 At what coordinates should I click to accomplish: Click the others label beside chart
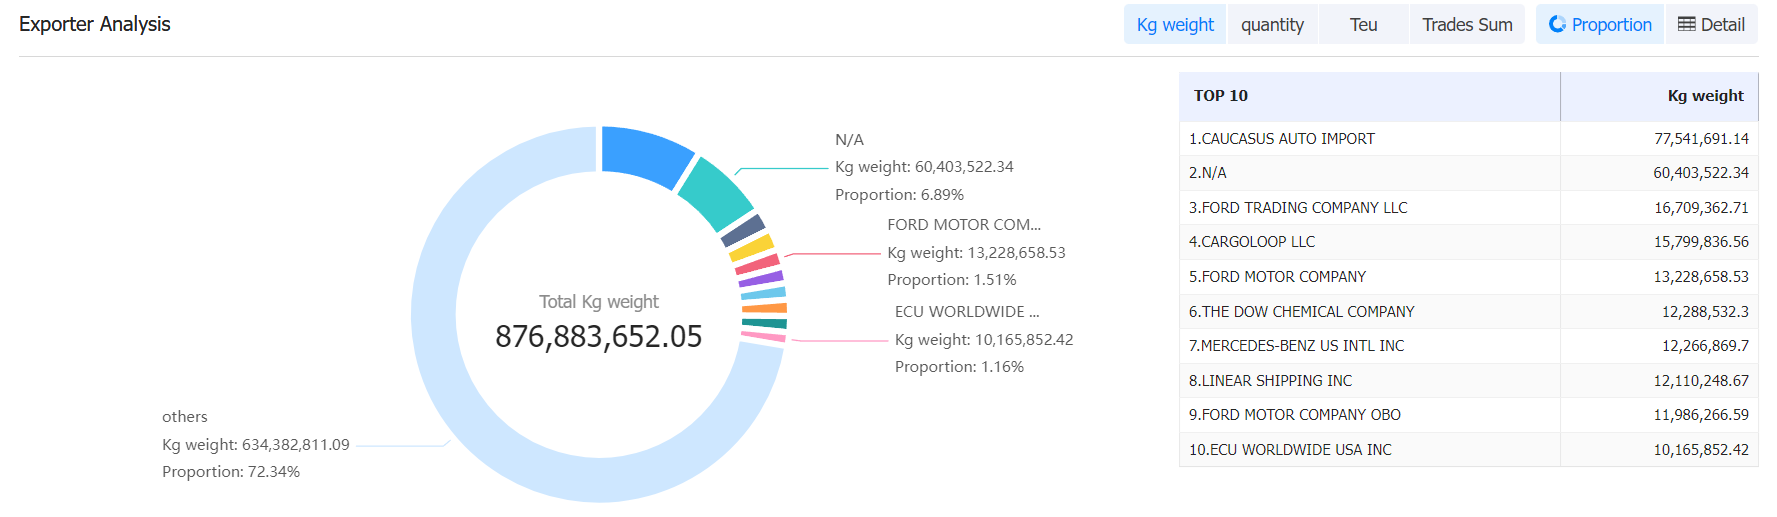click(x=185, y=417)
